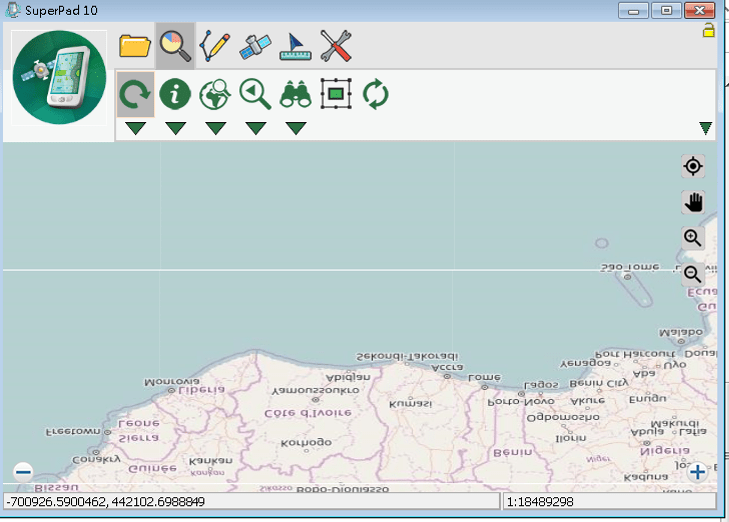Click the zoom out magnifier on map
The image size is (729, 522).
pyautogui.click(x=693, y=274)
